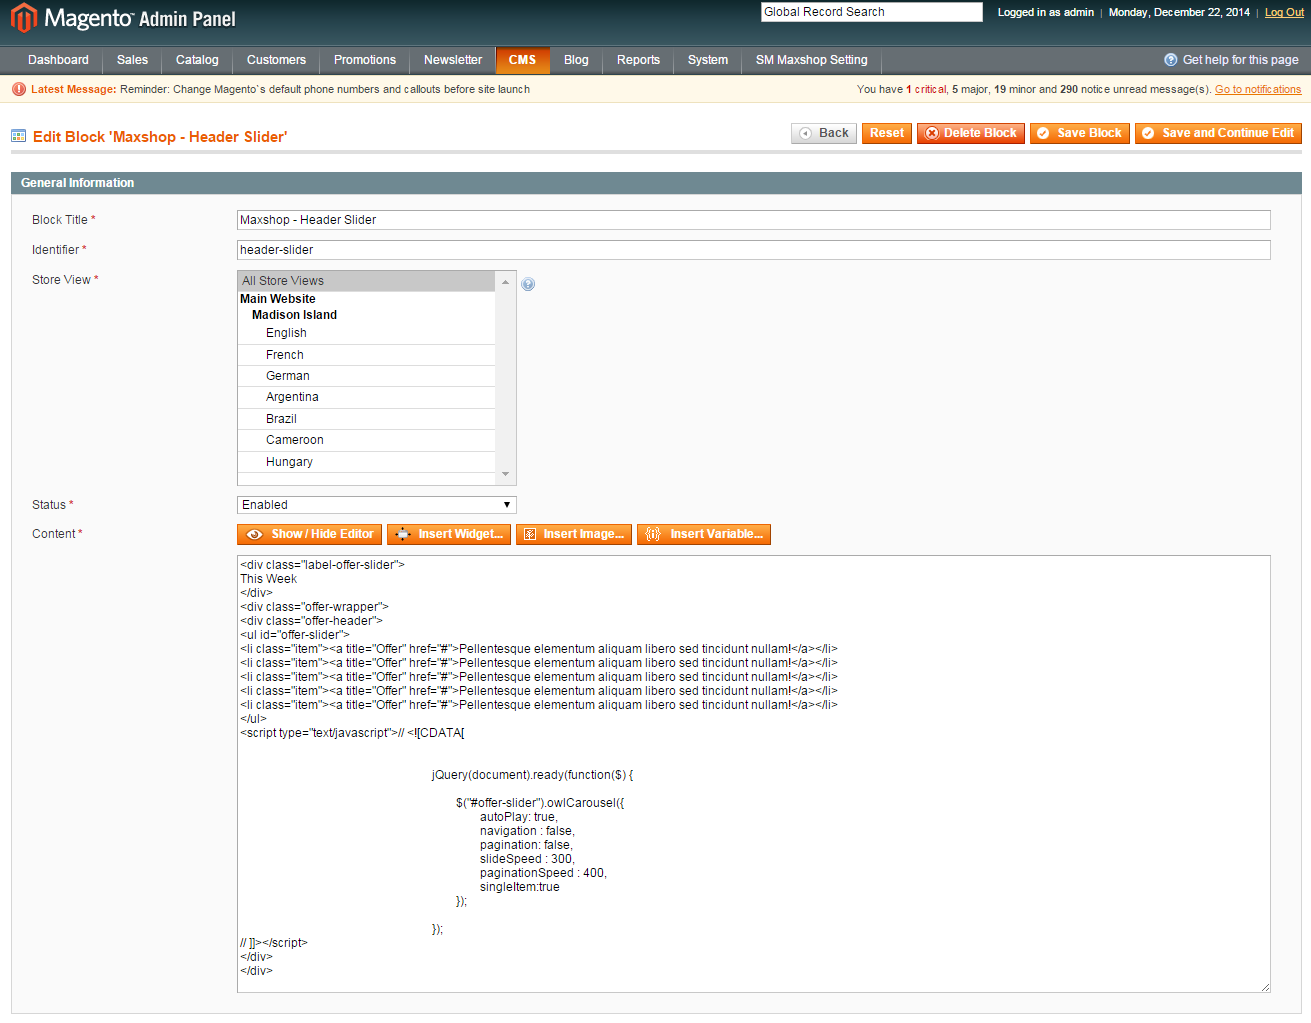Click the Store View list scroll-up arrow
Viewport: 1311px width, 1023px height.
tap(506, 282)
